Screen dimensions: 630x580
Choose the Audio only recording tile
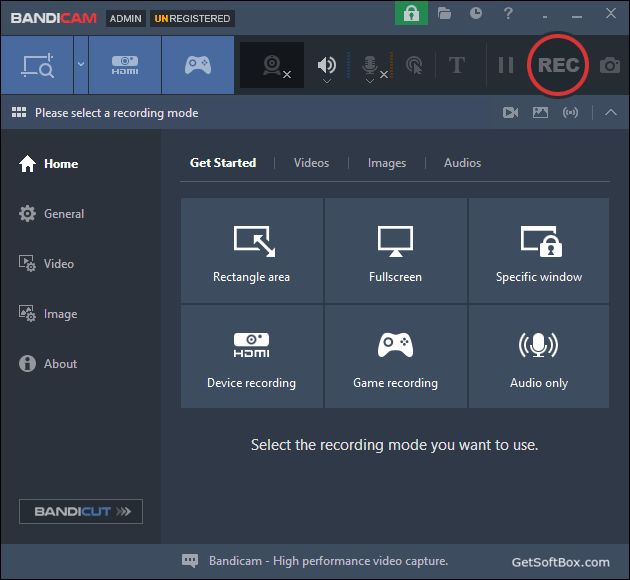[539, 356]
